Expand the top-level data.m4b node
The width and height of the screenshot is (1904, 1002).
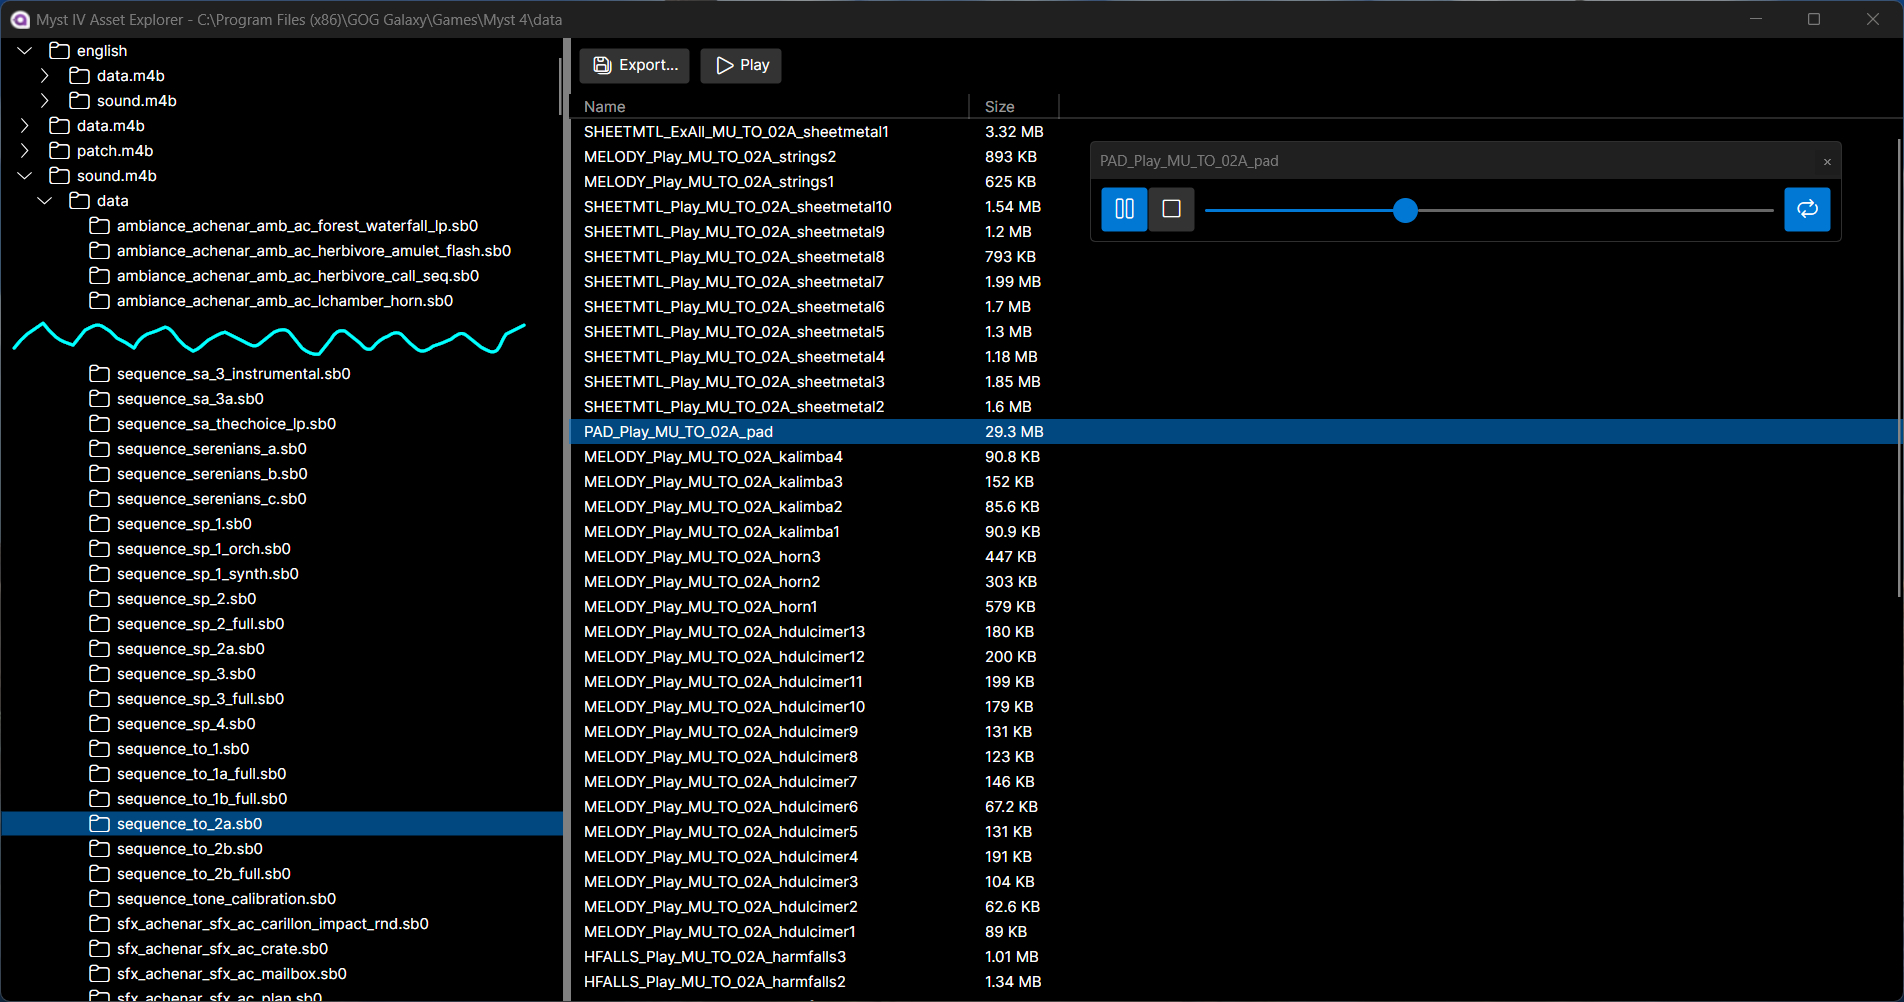tap(25, 125)
